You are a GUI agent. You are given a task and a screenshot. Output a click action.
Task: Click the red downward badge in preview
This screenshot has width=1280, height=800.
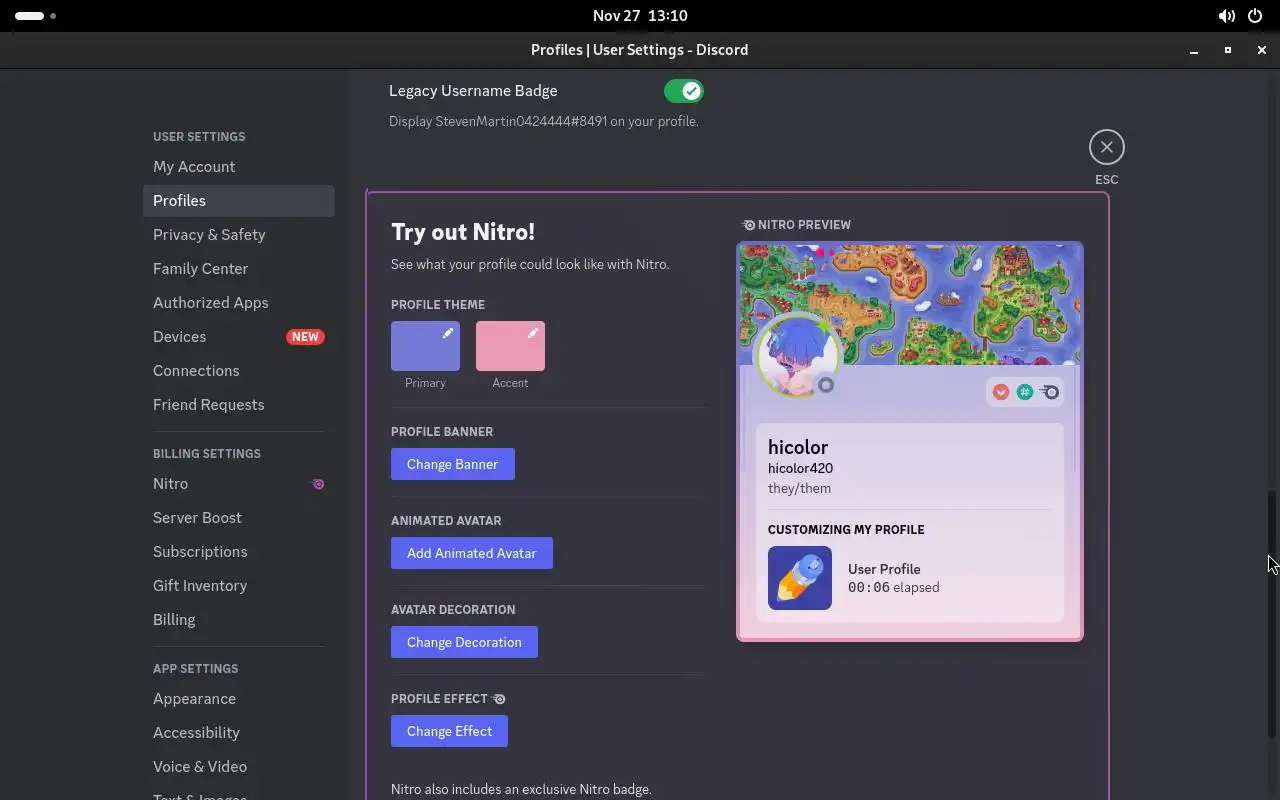tap(1000, 392)
